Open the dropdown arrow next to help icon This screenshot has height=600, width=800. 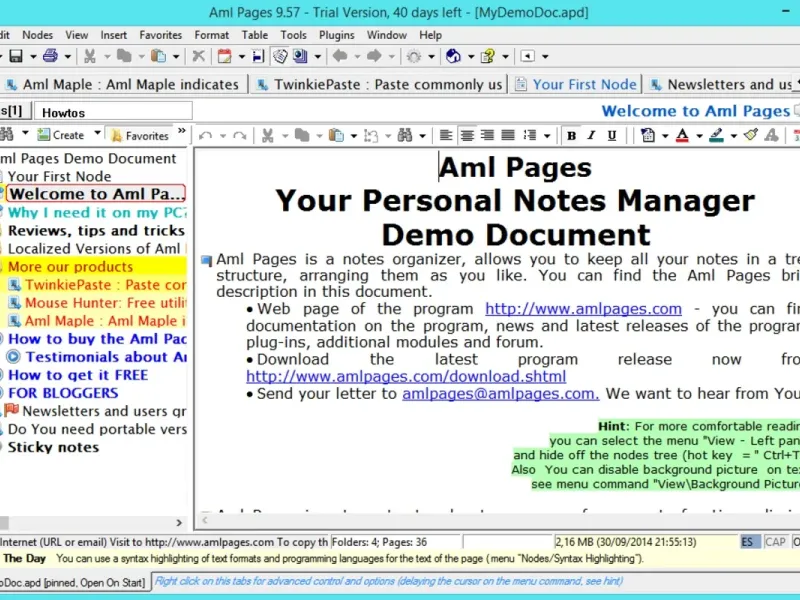(505, 57)
